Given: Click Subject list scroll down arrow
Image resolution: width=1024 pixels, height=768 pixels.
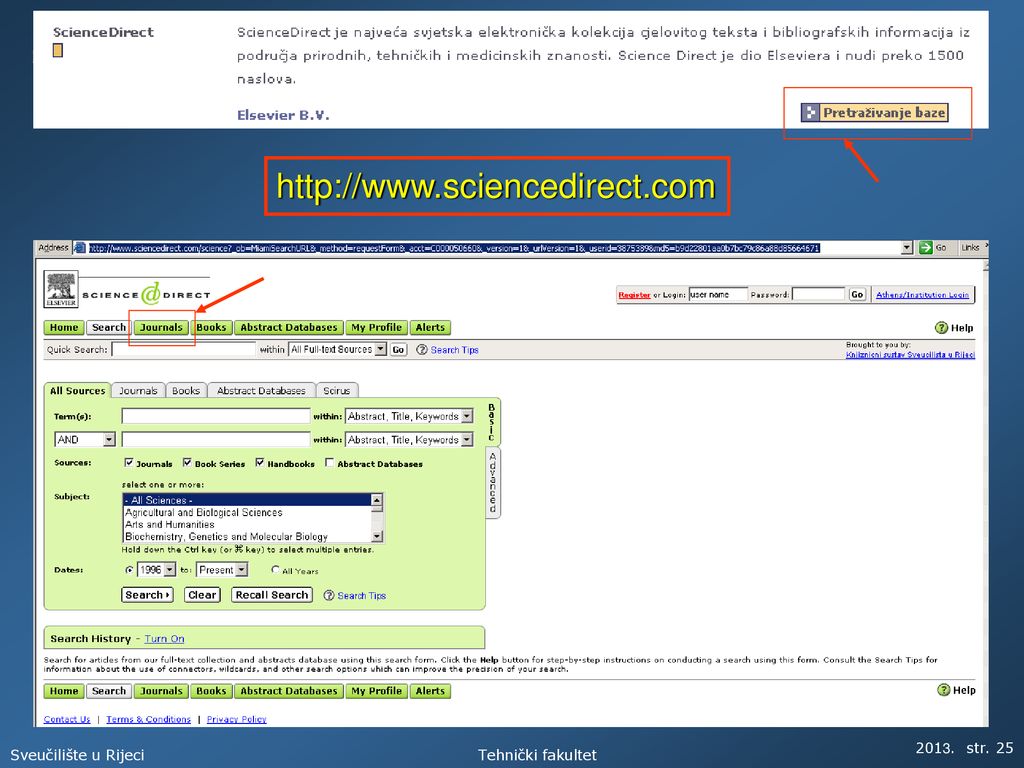Looking at the screenshot, I should [x=377, y=536].
